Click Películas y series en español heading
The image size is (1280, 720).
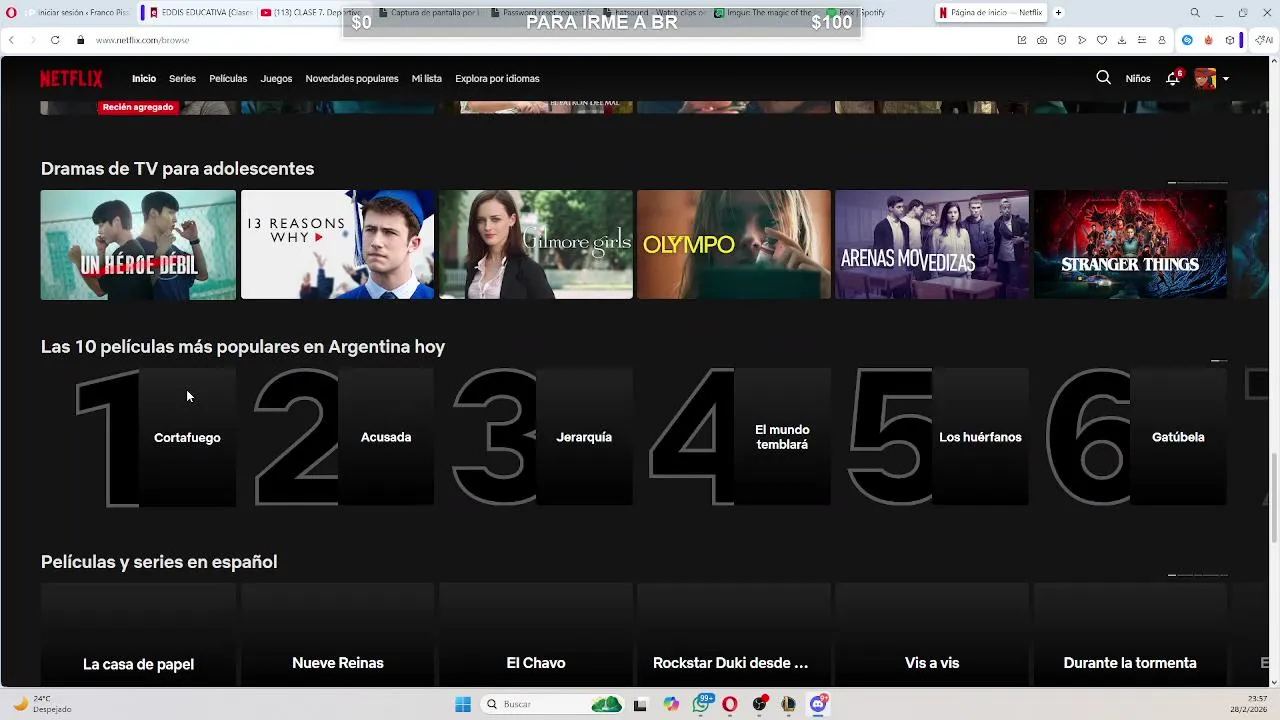(159, 562)
